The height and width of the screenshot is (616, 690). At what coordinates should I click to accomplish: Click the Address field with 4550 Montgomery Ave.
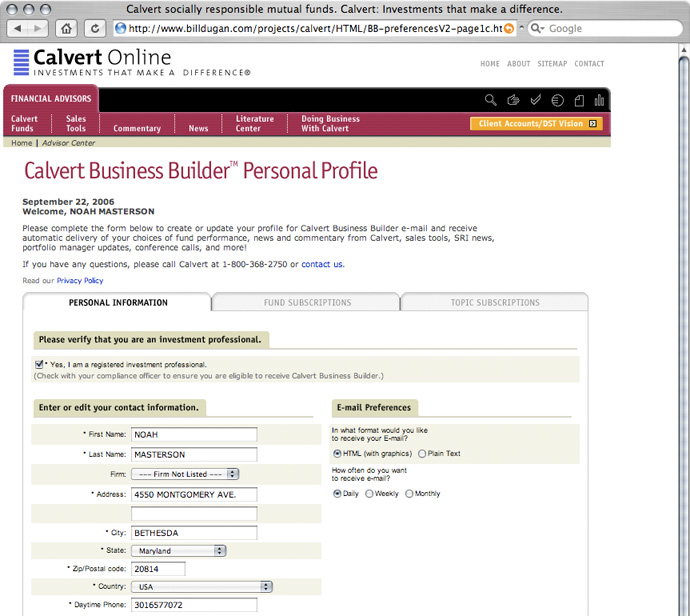tap(194, 495)
